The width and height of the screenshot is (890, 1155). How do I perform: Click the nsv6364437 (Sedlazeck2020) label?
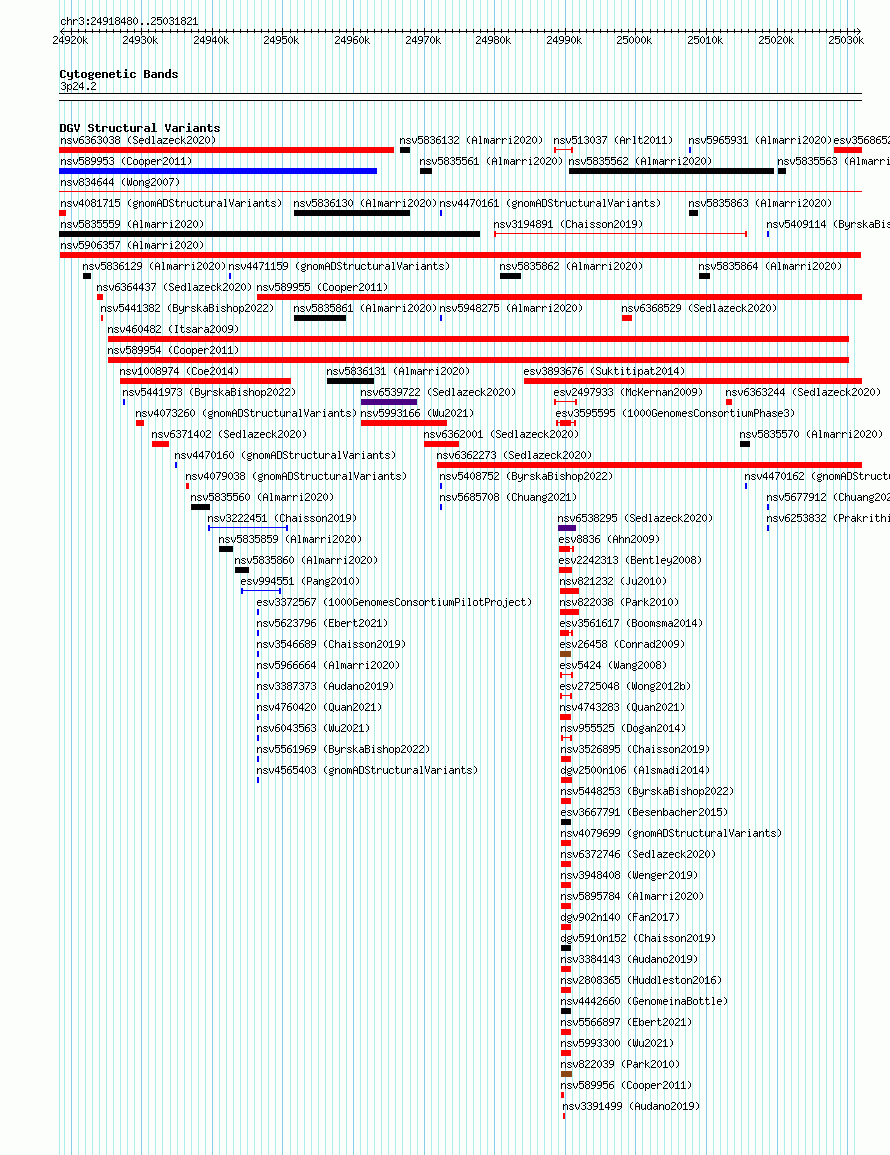point(174,287)
